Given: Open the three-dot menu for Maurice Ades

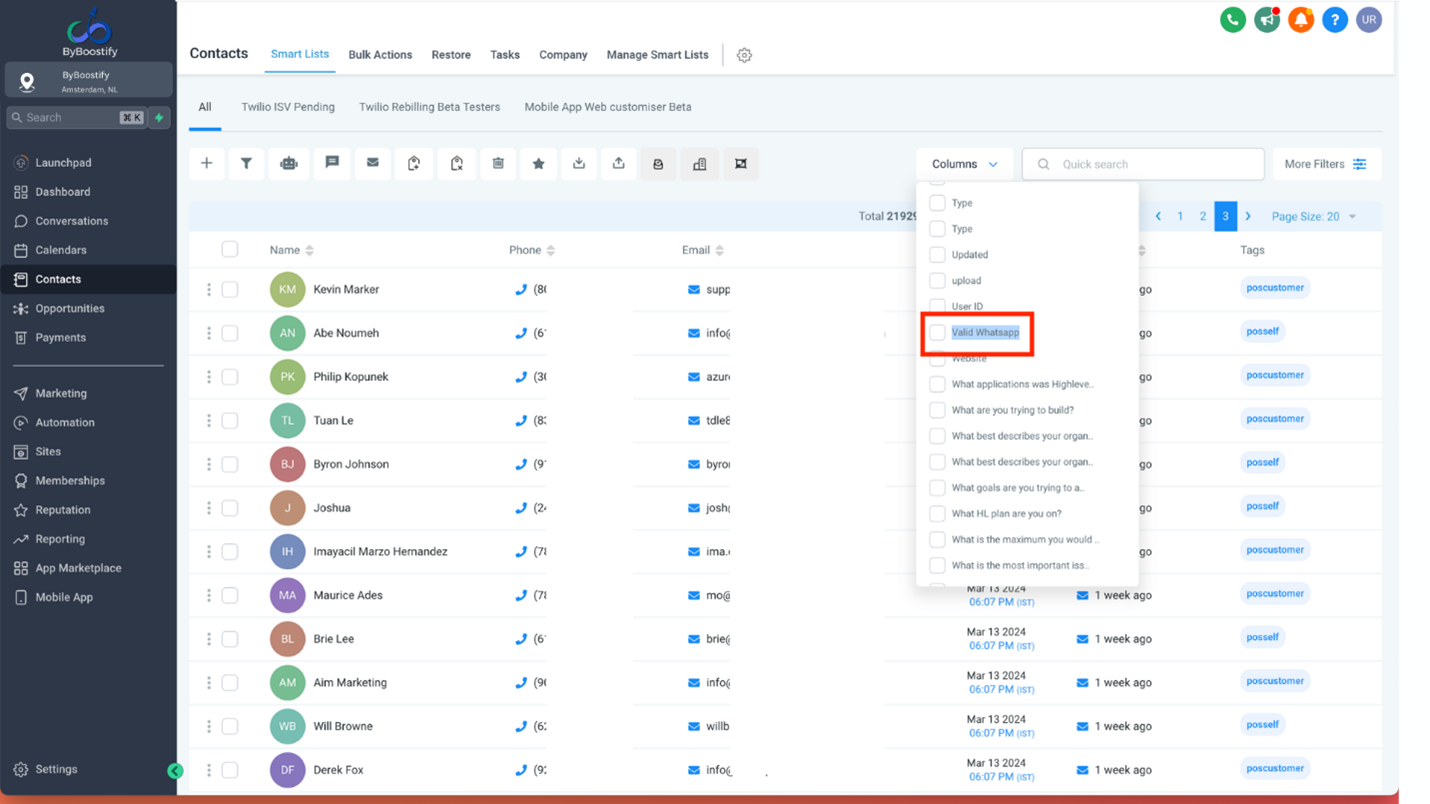Looking at the screenshot, I should click(209, 596).
